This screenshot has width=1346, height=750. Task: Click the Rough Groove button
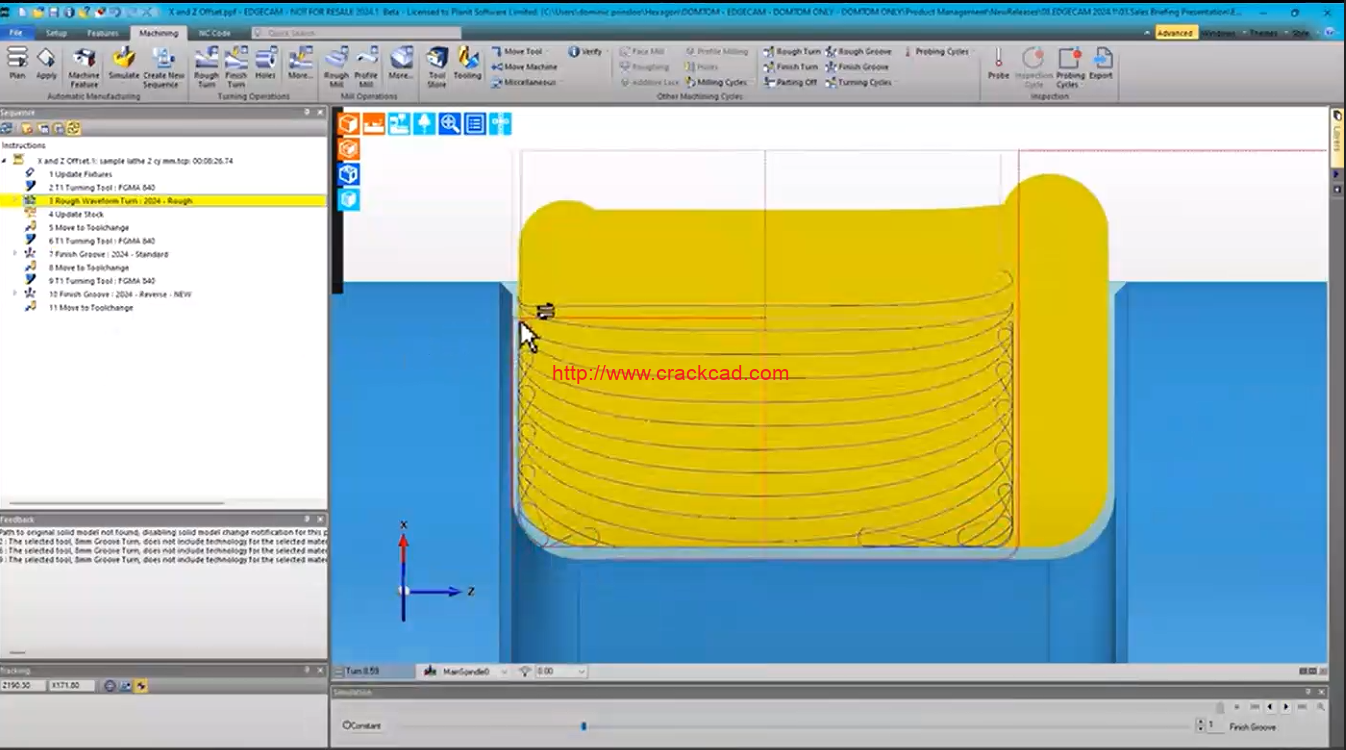click(x=859, y=52)
